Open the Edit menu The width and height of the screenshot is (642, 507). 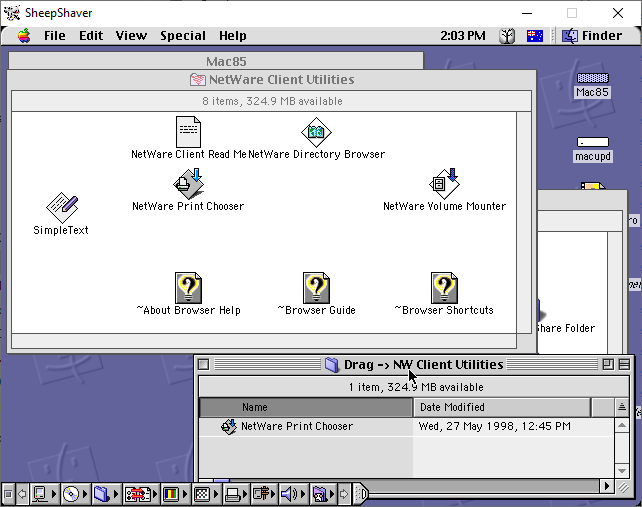pos(91,36)
